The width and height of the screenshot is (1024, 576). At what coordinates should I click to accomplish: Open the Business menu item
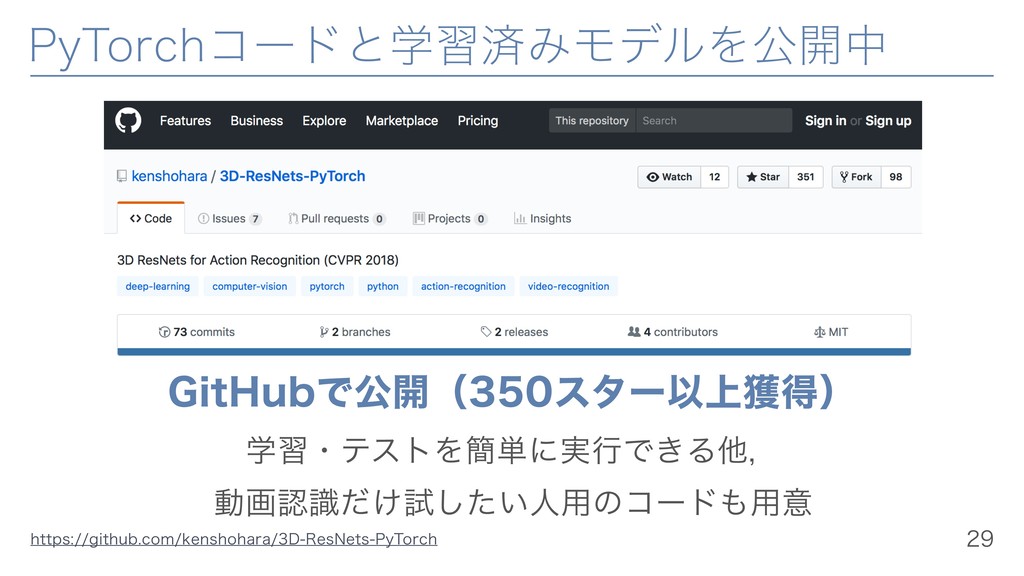pyautogui.click(x=257, y=121)
